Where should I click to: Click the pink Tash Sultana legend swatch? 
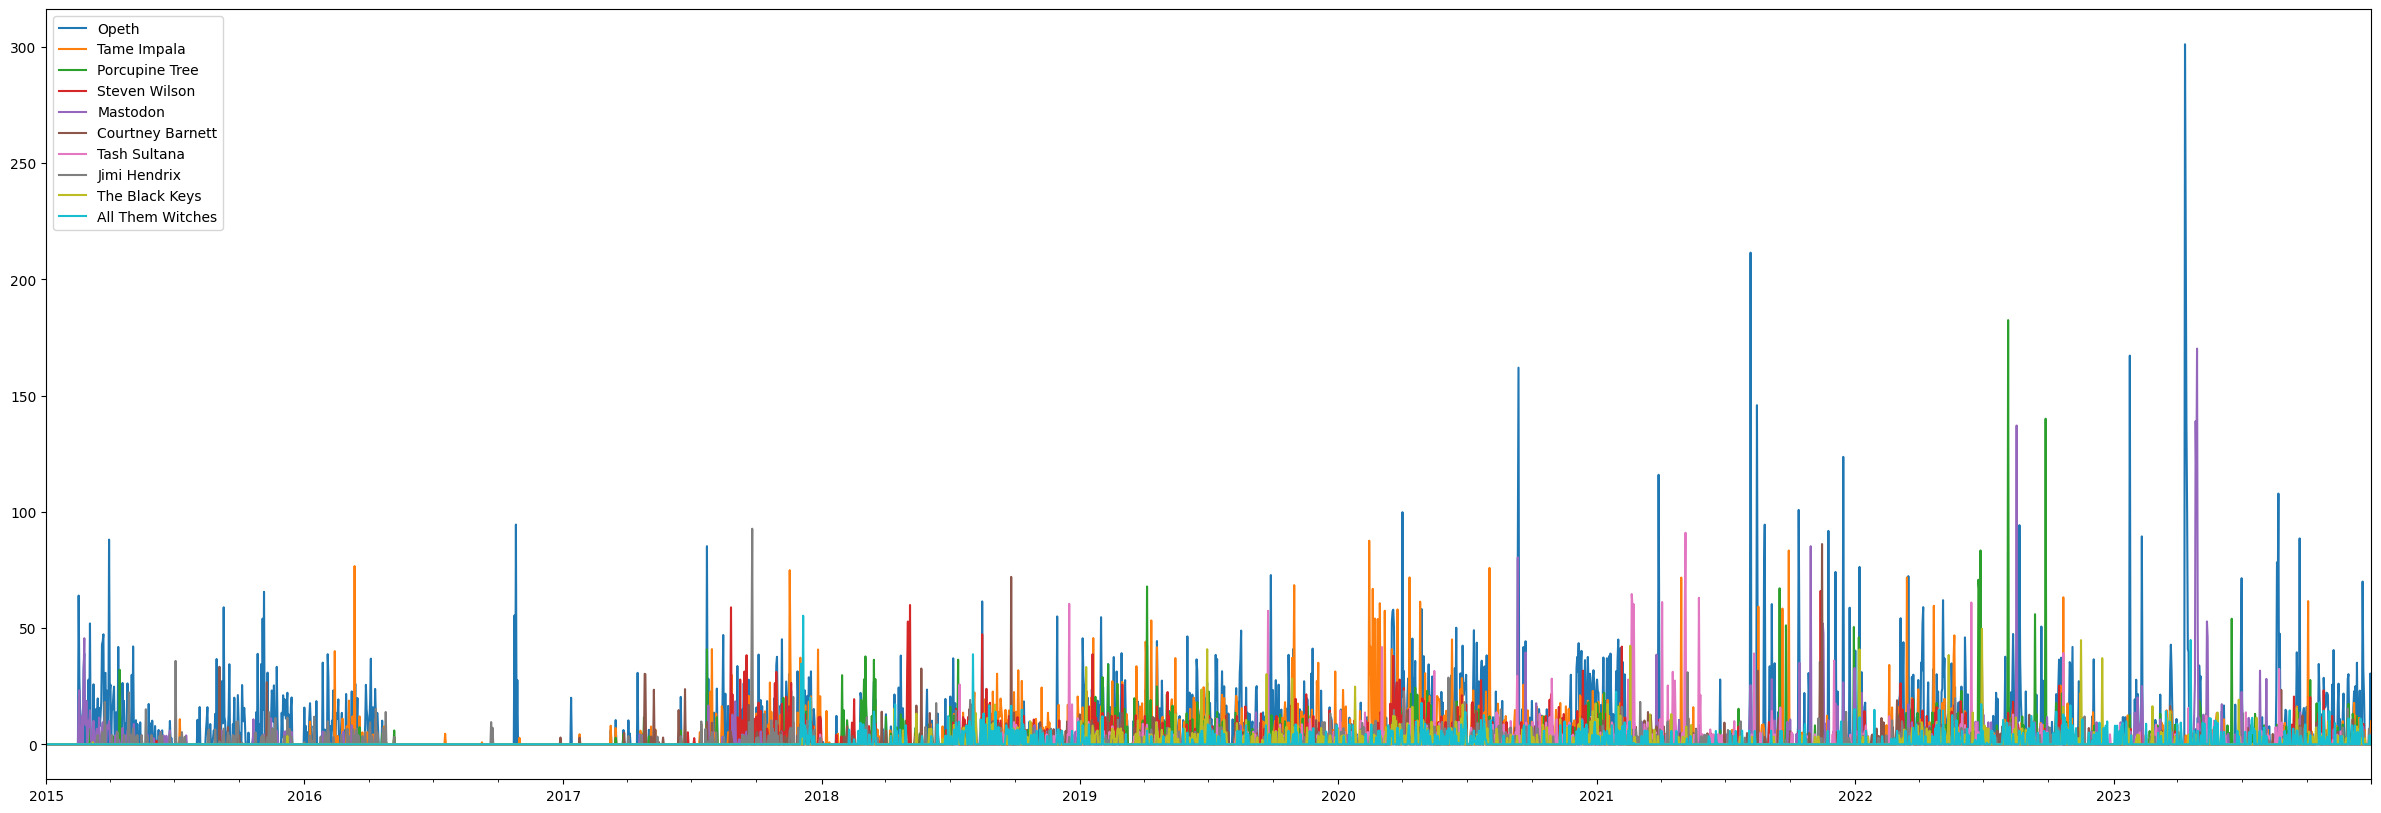73,154
